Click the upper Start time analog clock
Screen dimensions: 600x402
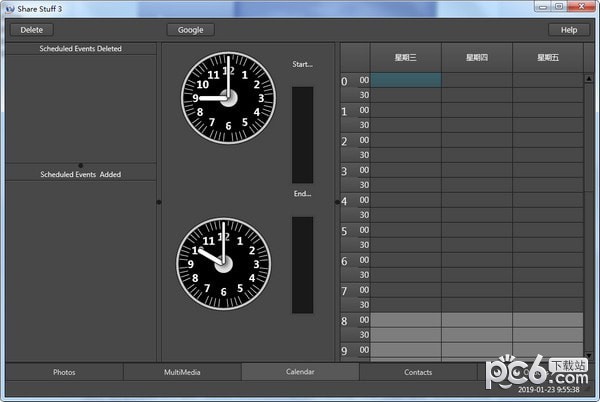(x=224, y=98)
